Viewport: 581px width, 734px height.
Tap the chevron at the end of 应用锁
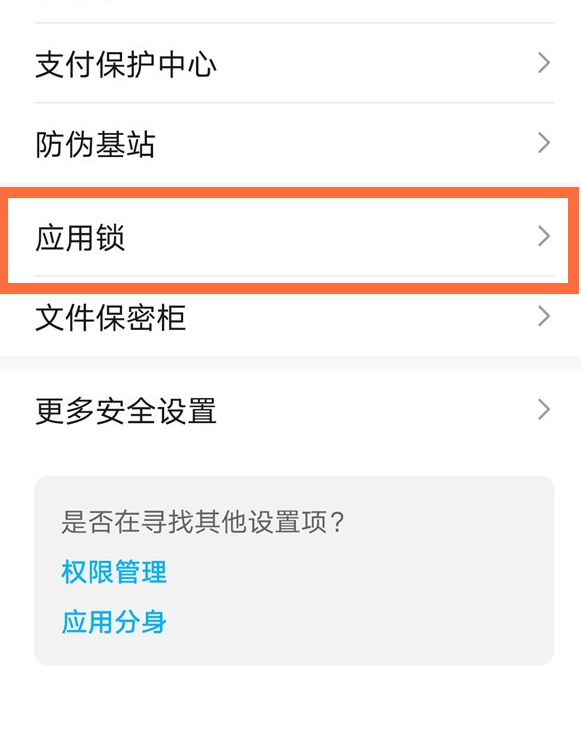(544, 236)
